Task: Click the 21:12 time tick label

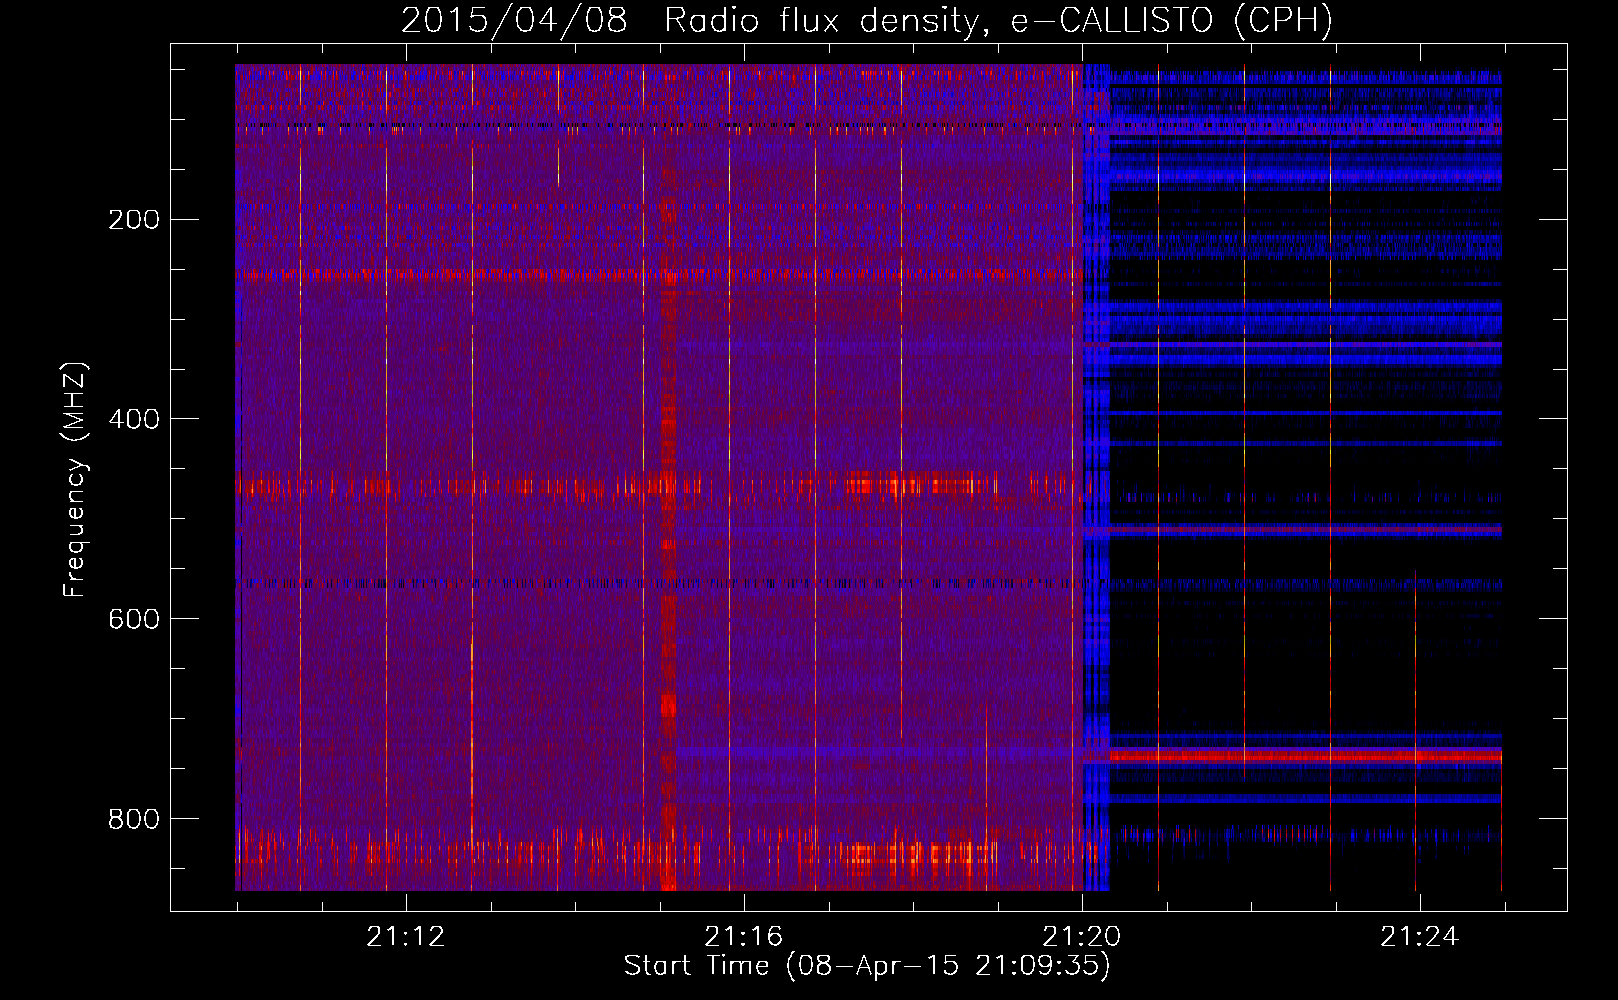Action: [405, 937]
